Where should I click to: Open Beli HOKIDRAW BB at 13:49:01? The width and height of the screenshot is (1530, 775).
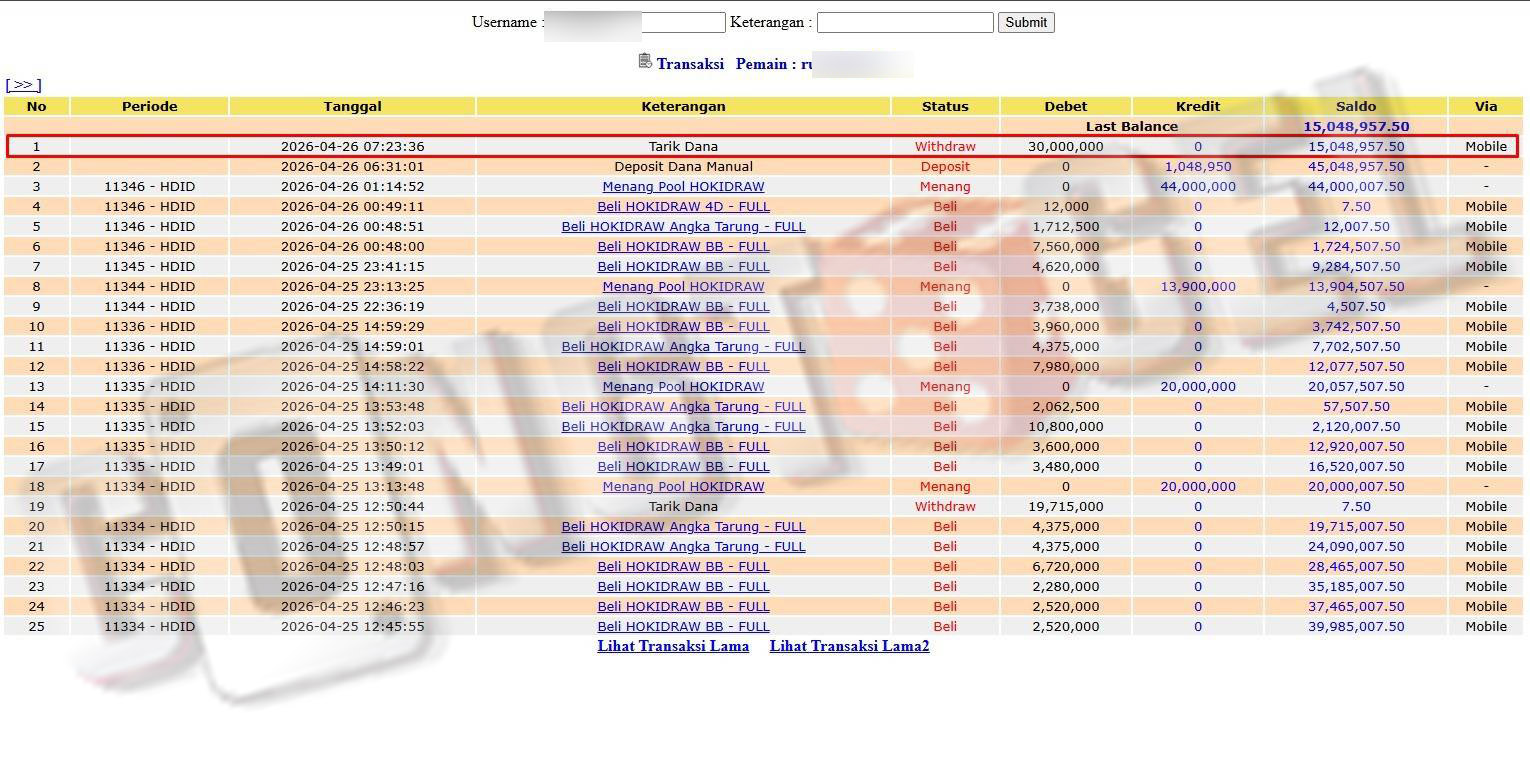[683, 467]
